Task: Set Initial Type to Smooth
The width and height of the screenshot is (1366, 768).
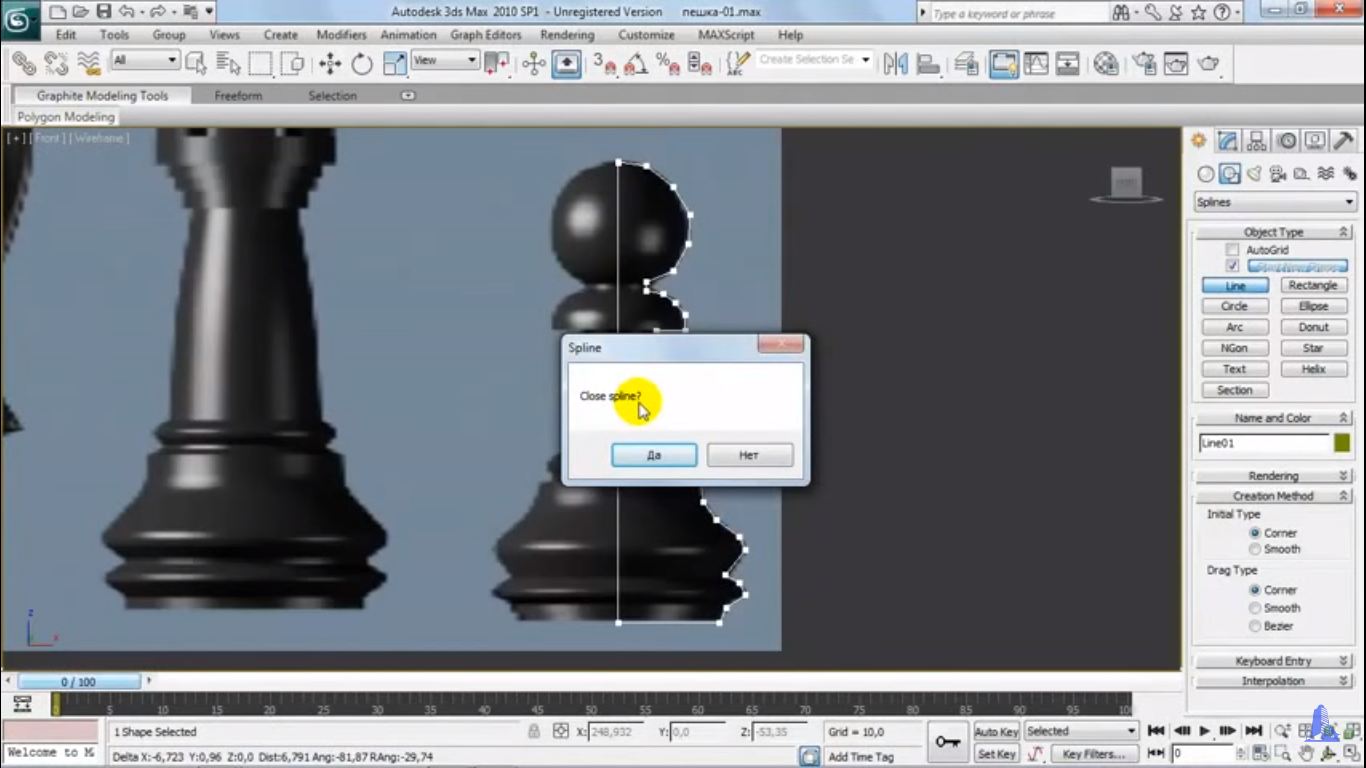Action: click(x=1255, y=549)
